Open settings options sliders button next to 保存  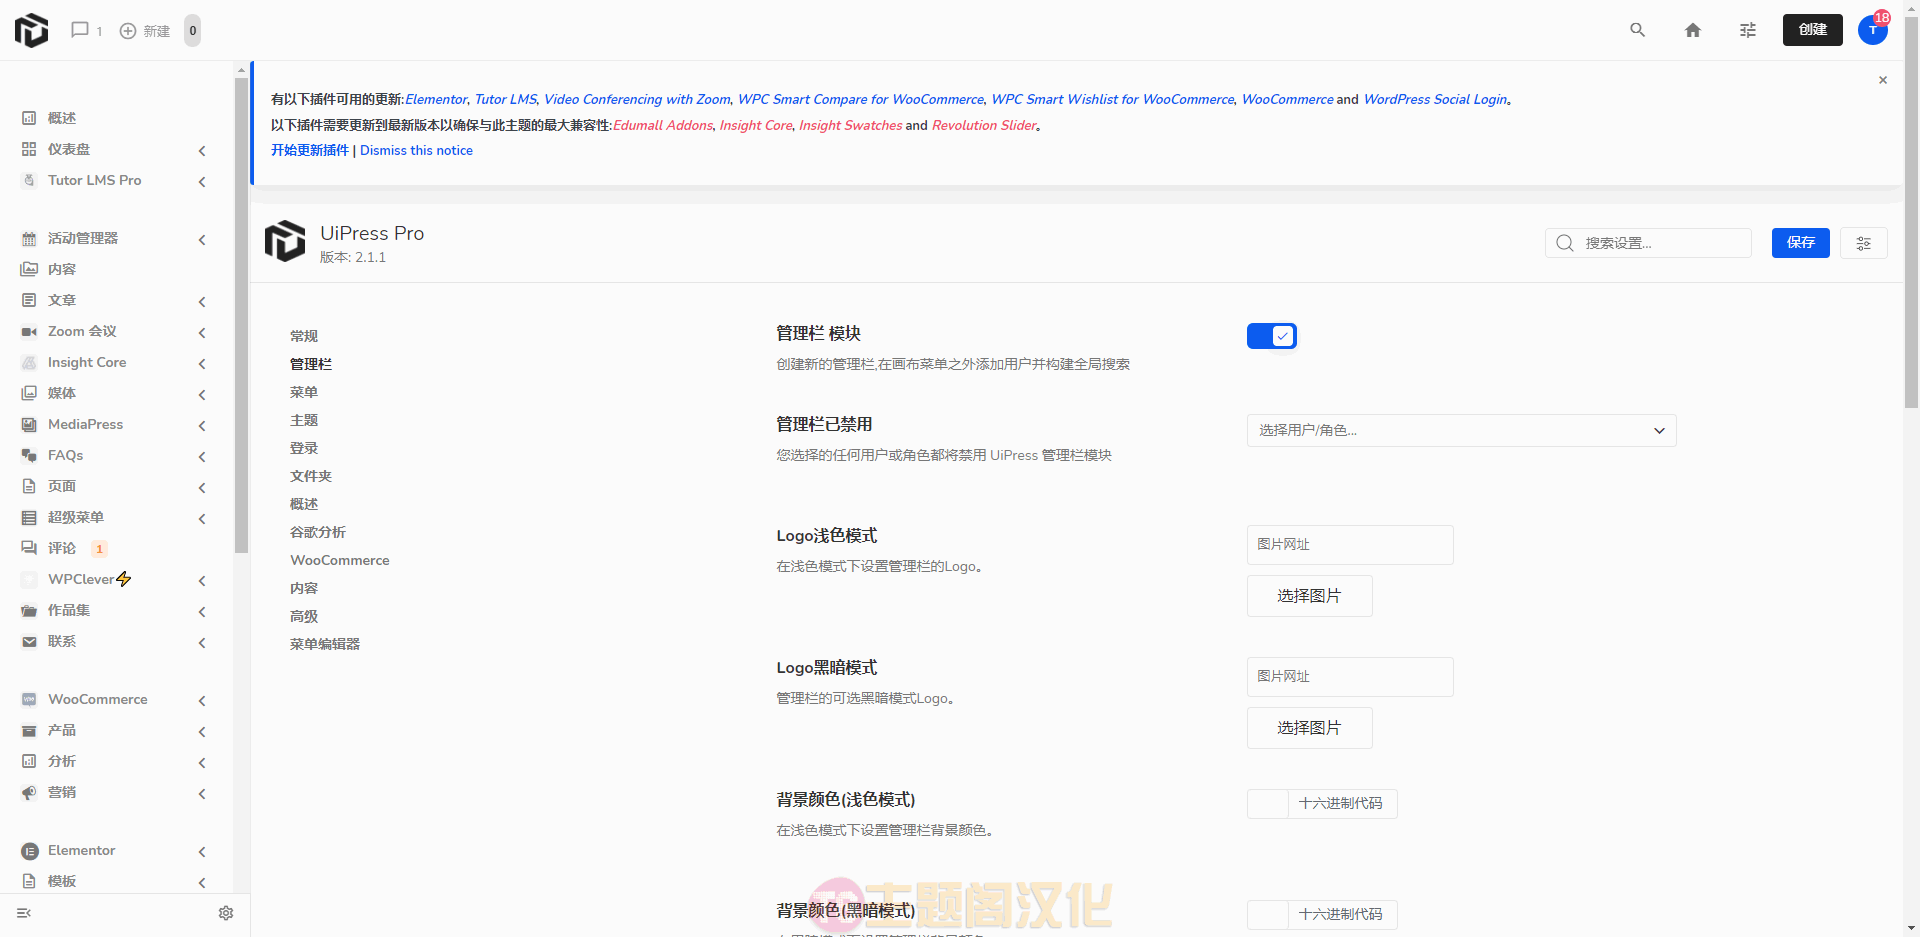point(1863,243)
